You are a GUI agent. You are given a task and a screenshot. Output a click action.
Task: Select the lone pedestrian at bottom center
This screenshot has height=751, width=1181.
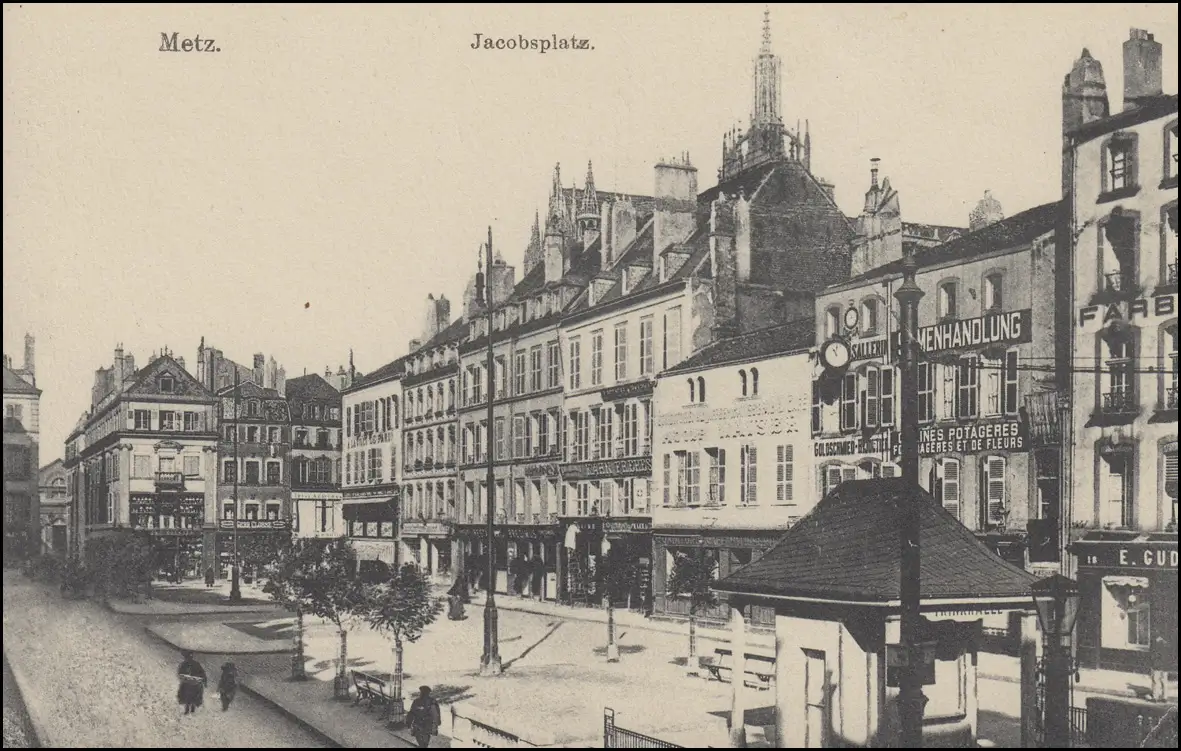click(x=424, y=715)
